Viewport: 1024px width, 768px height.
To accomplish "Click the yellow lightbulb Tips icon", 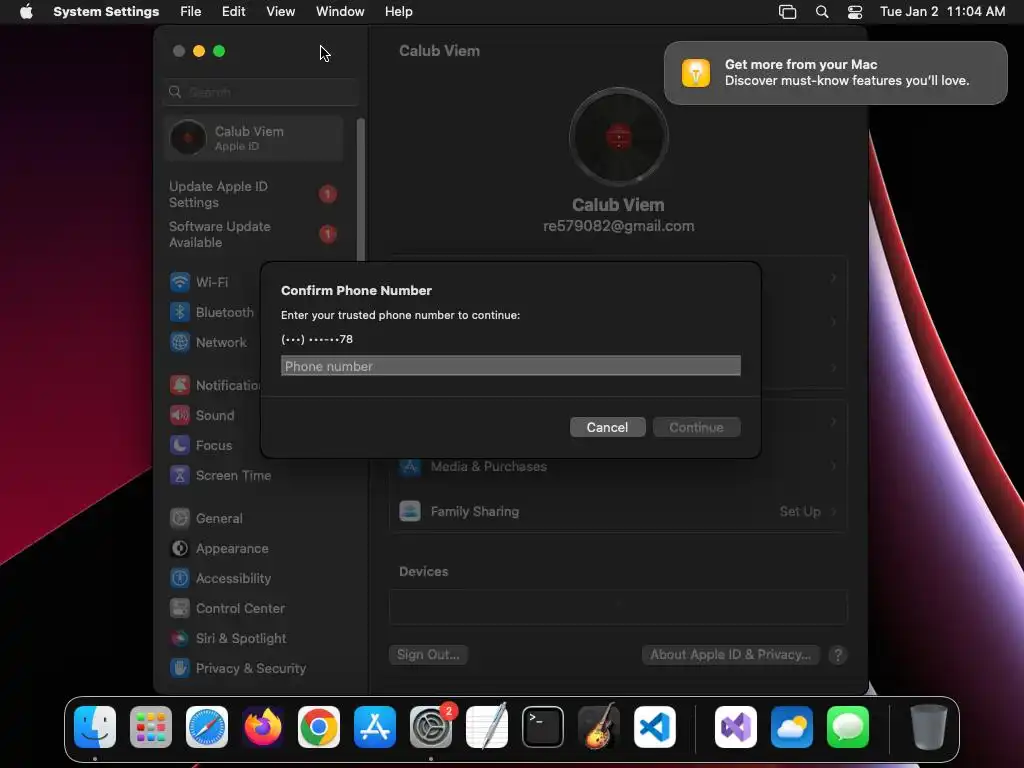I will pyautogui.click(x=696, y=72).
